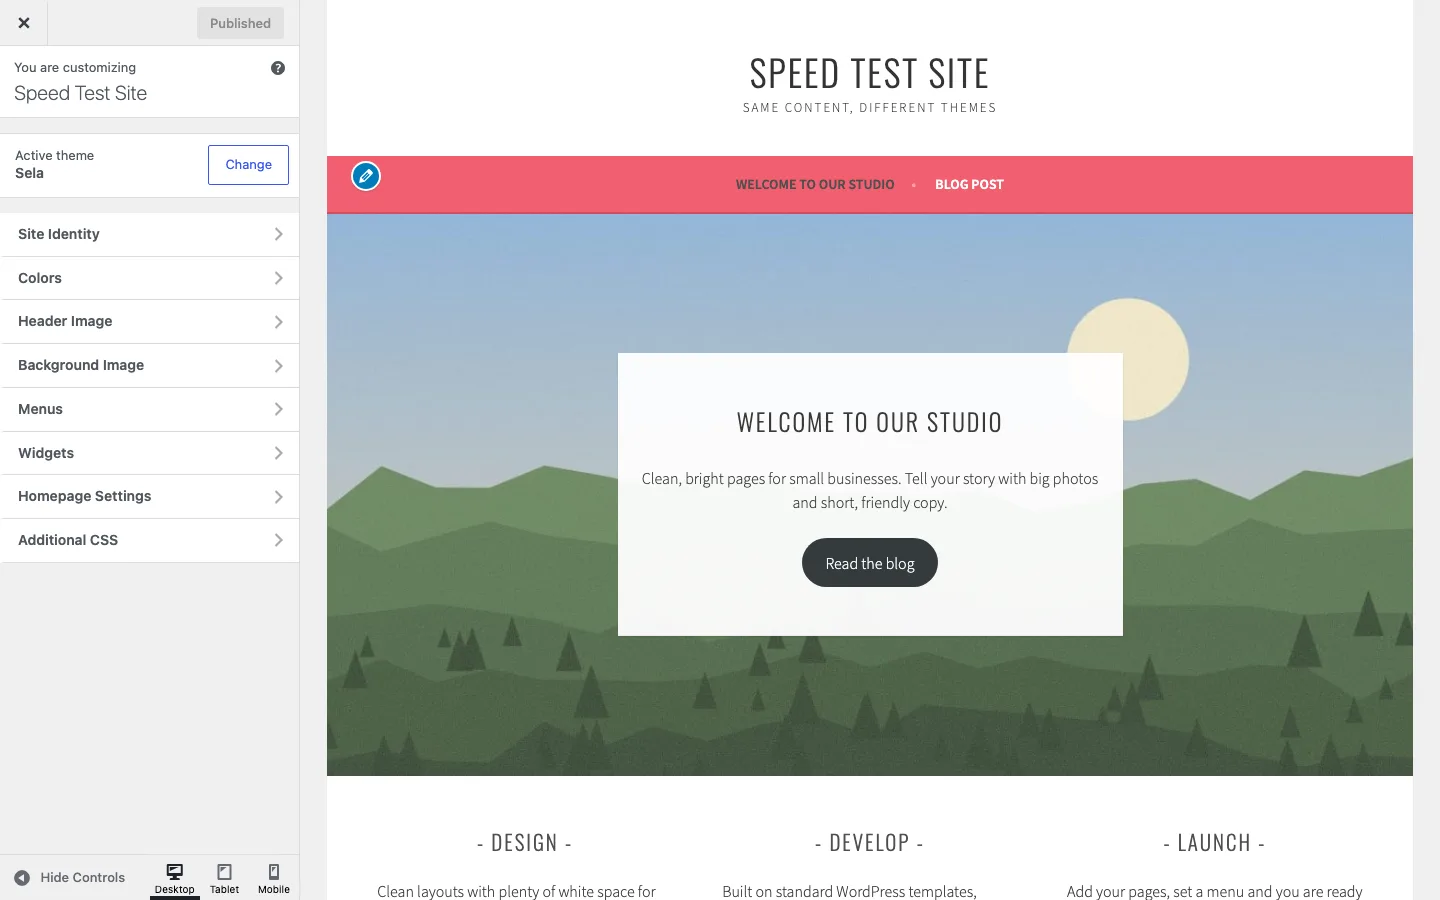Screen dimensions: 1440x900
Task: Click the disabled Published button
Action: tap(240, 23)
